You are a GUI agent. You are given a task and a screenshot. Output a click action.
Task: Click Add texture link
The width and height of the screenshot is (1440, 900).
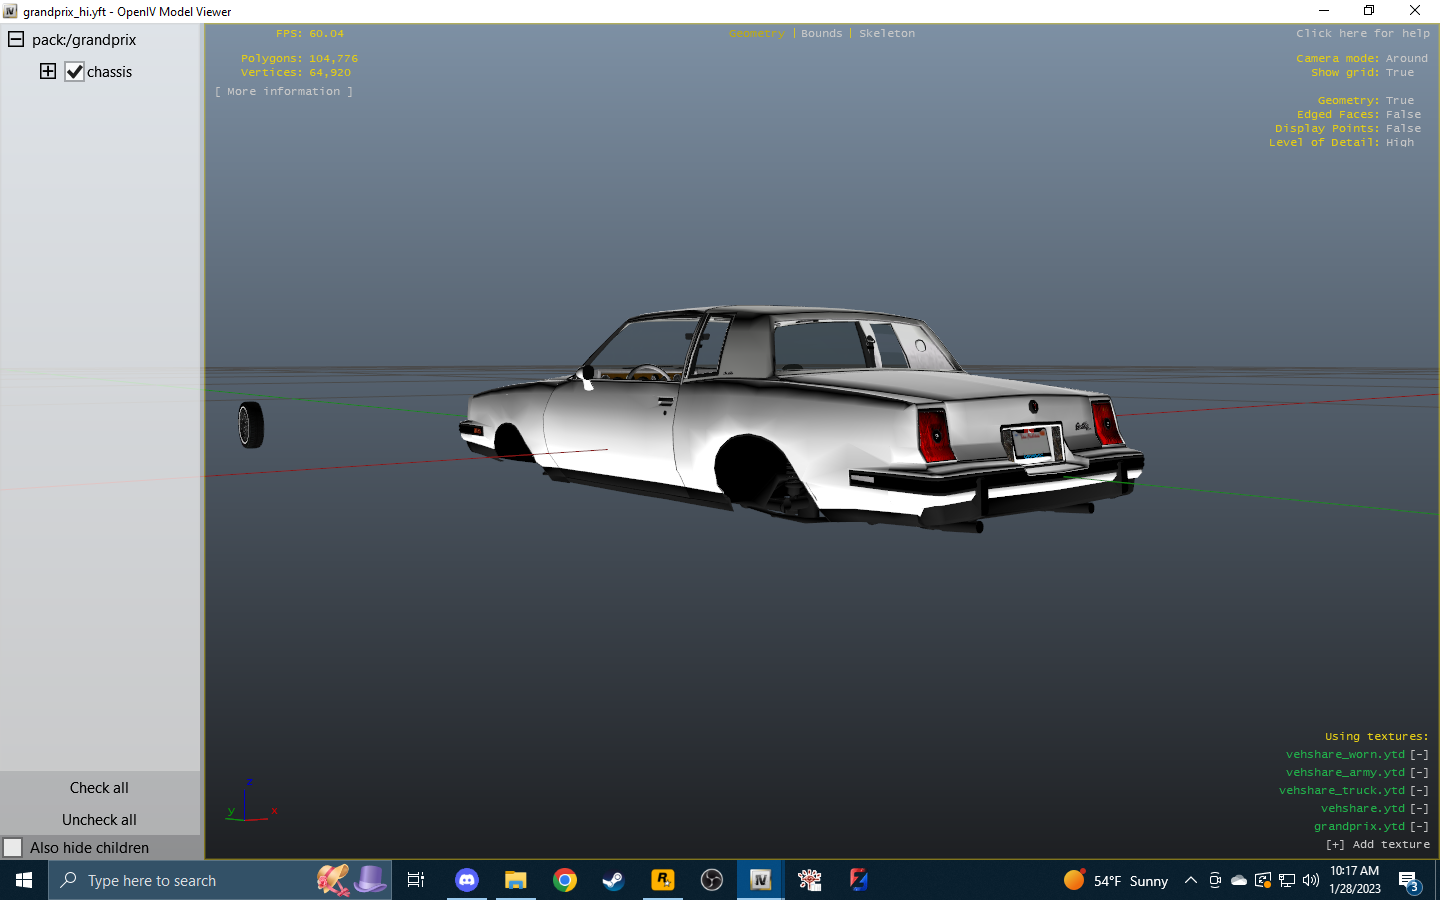1377,845
